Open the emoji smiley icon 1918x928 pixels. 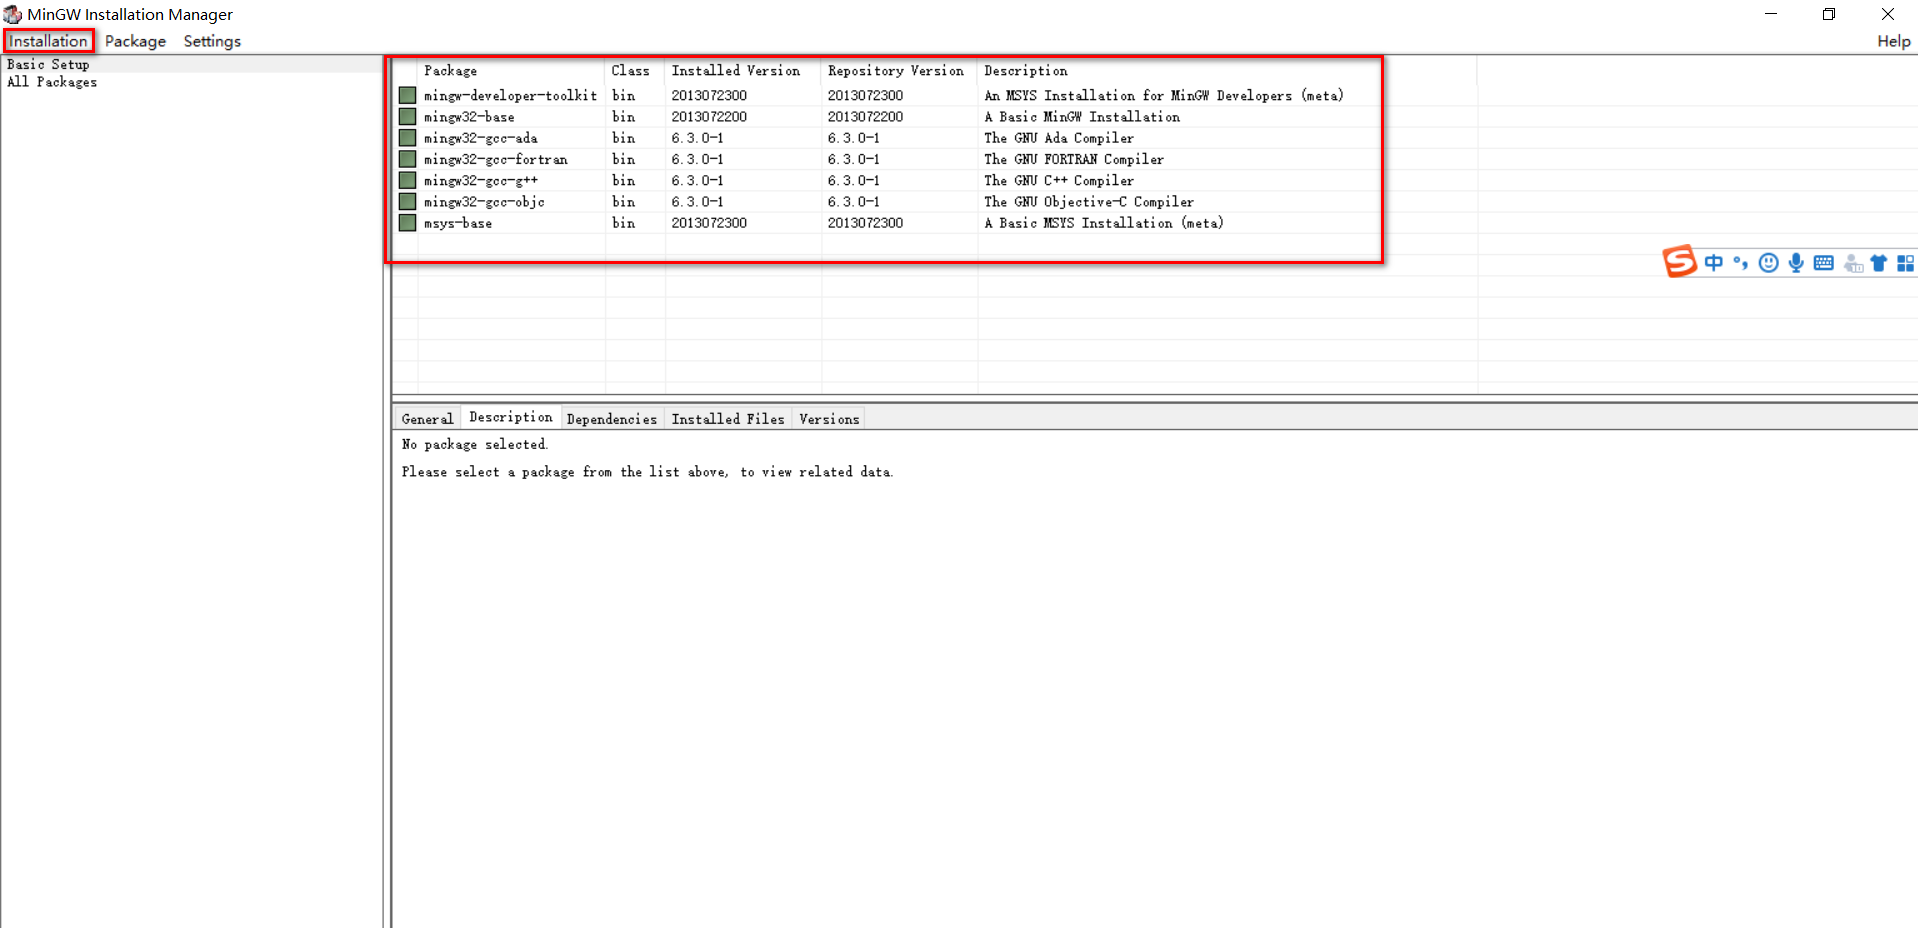[1769, 263]
